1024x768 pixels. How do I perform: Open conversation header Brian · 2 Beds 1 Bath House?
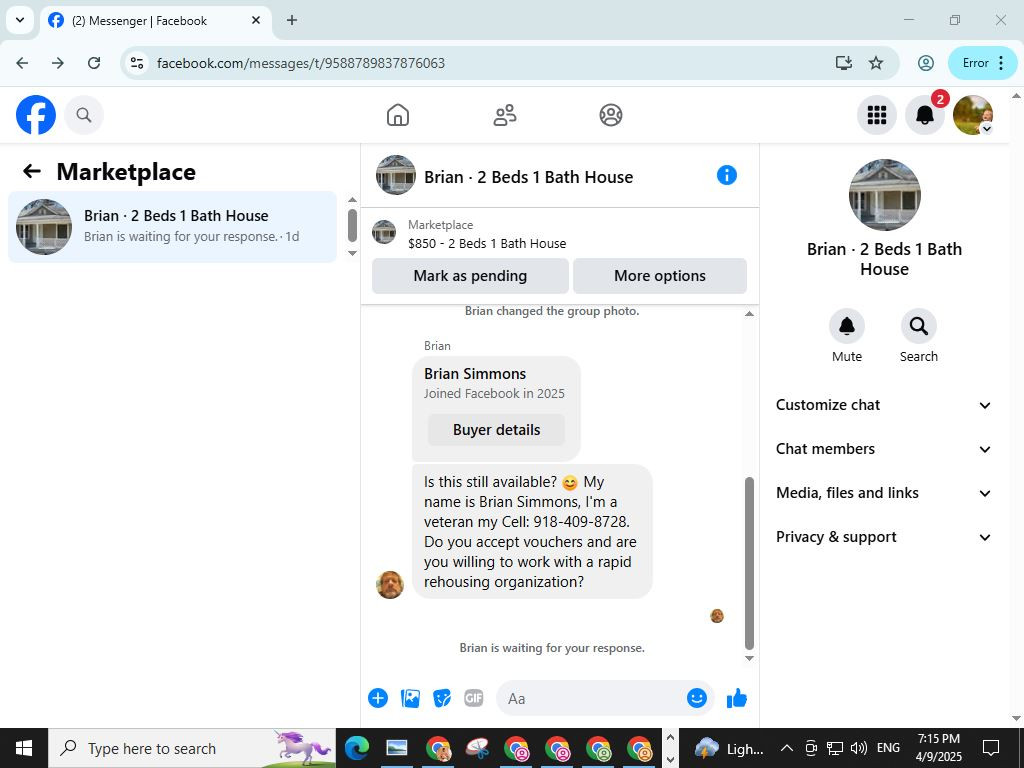(x=528, y=177)
